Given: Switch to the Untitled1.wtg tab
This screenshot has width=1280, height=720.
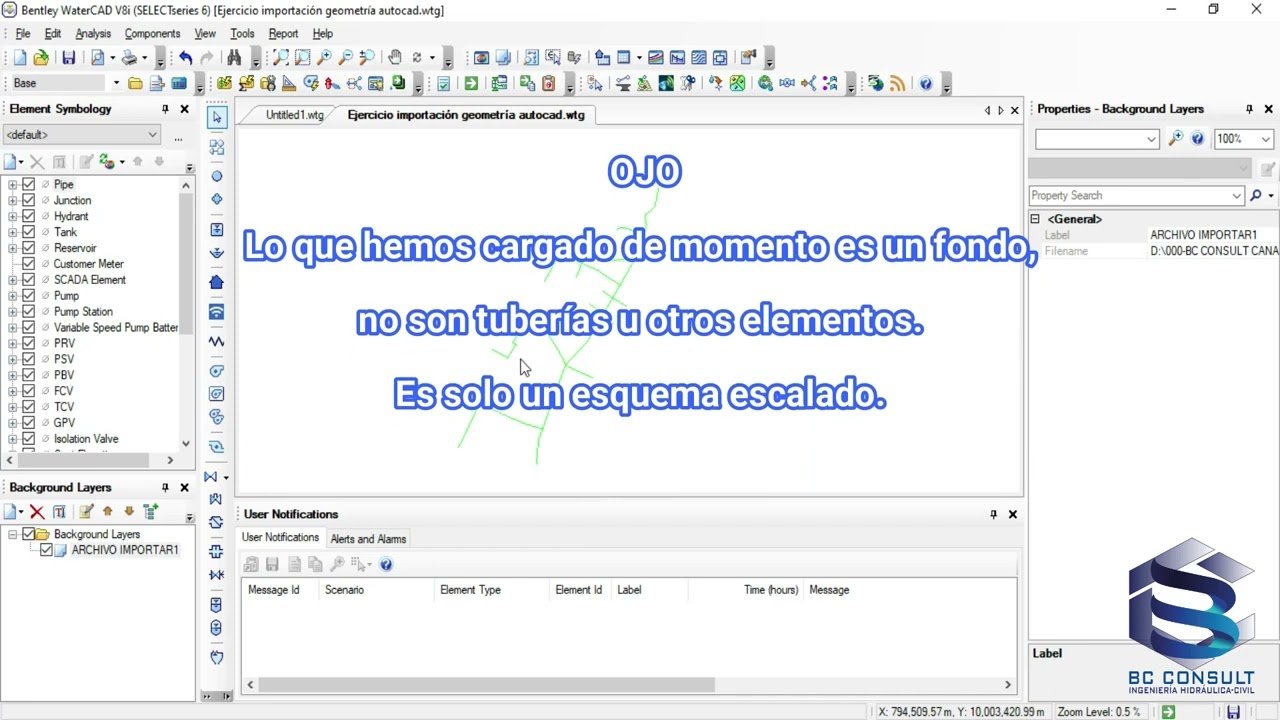Looking at the screenshot, I should click(x=294, y=115).
